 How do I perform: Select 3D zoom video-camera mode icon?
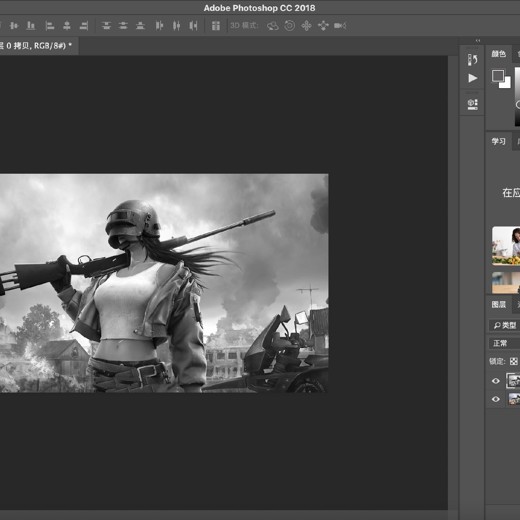(x=340, y=26)
